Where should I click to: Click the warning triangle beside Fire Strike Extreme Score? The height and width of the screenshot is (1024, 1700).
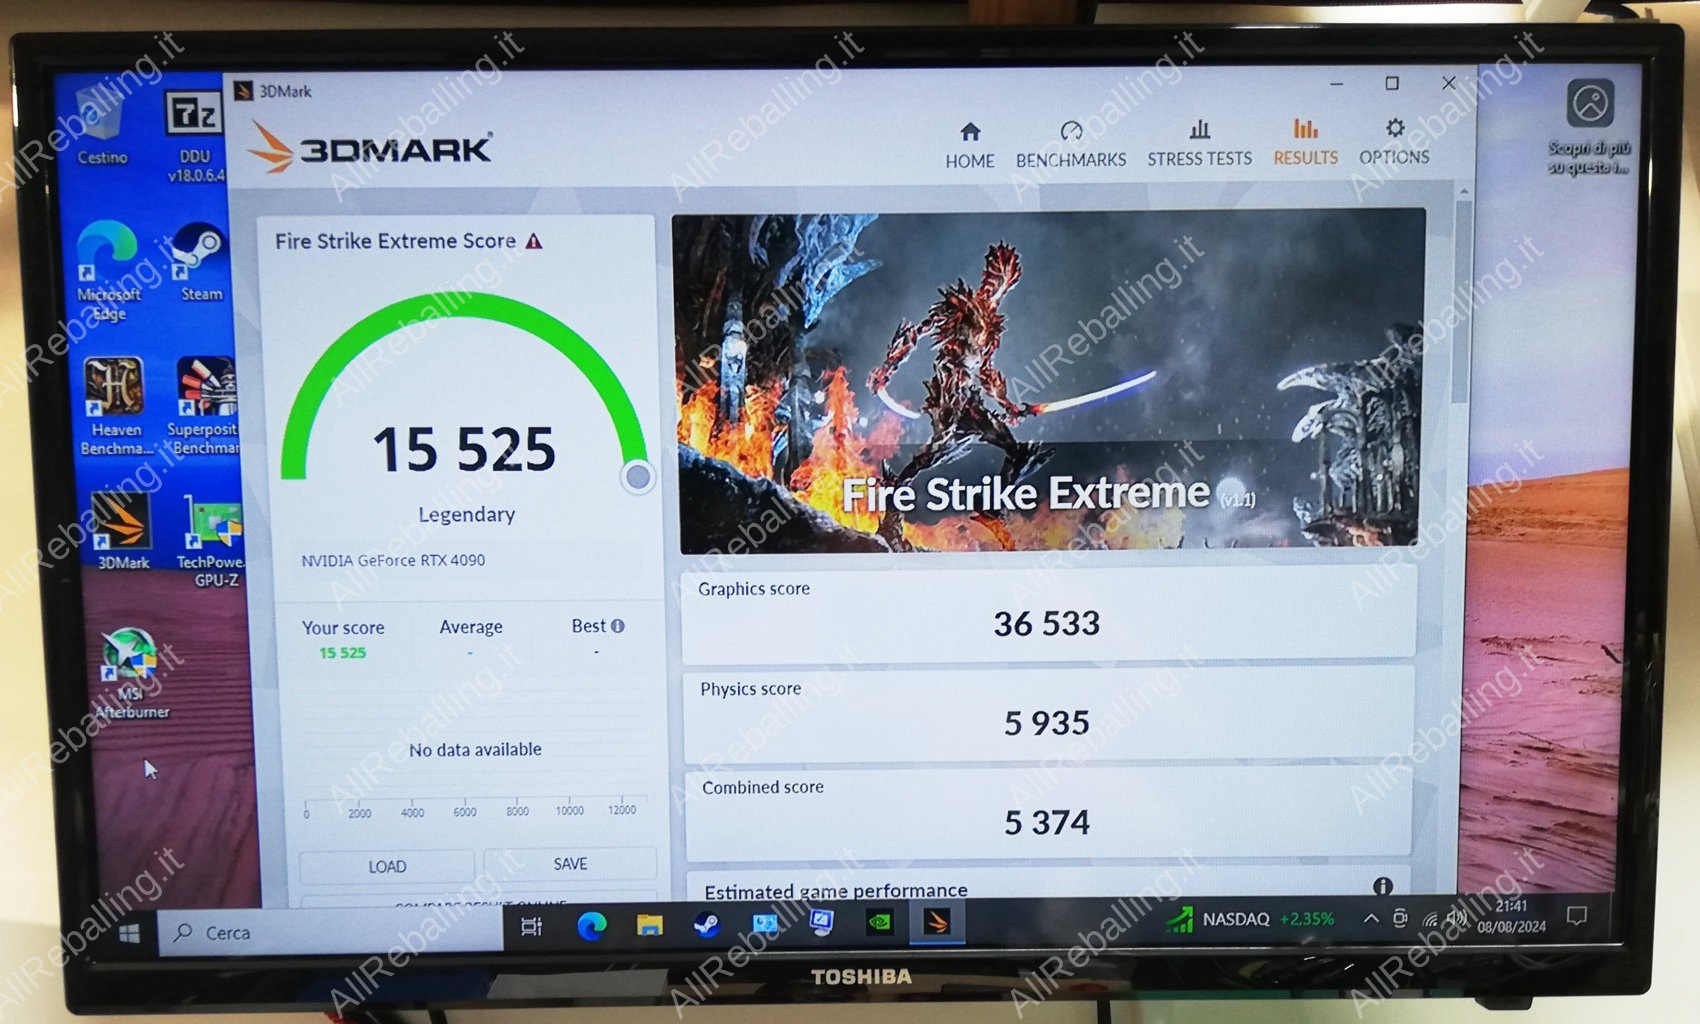[x=534, y=241]
